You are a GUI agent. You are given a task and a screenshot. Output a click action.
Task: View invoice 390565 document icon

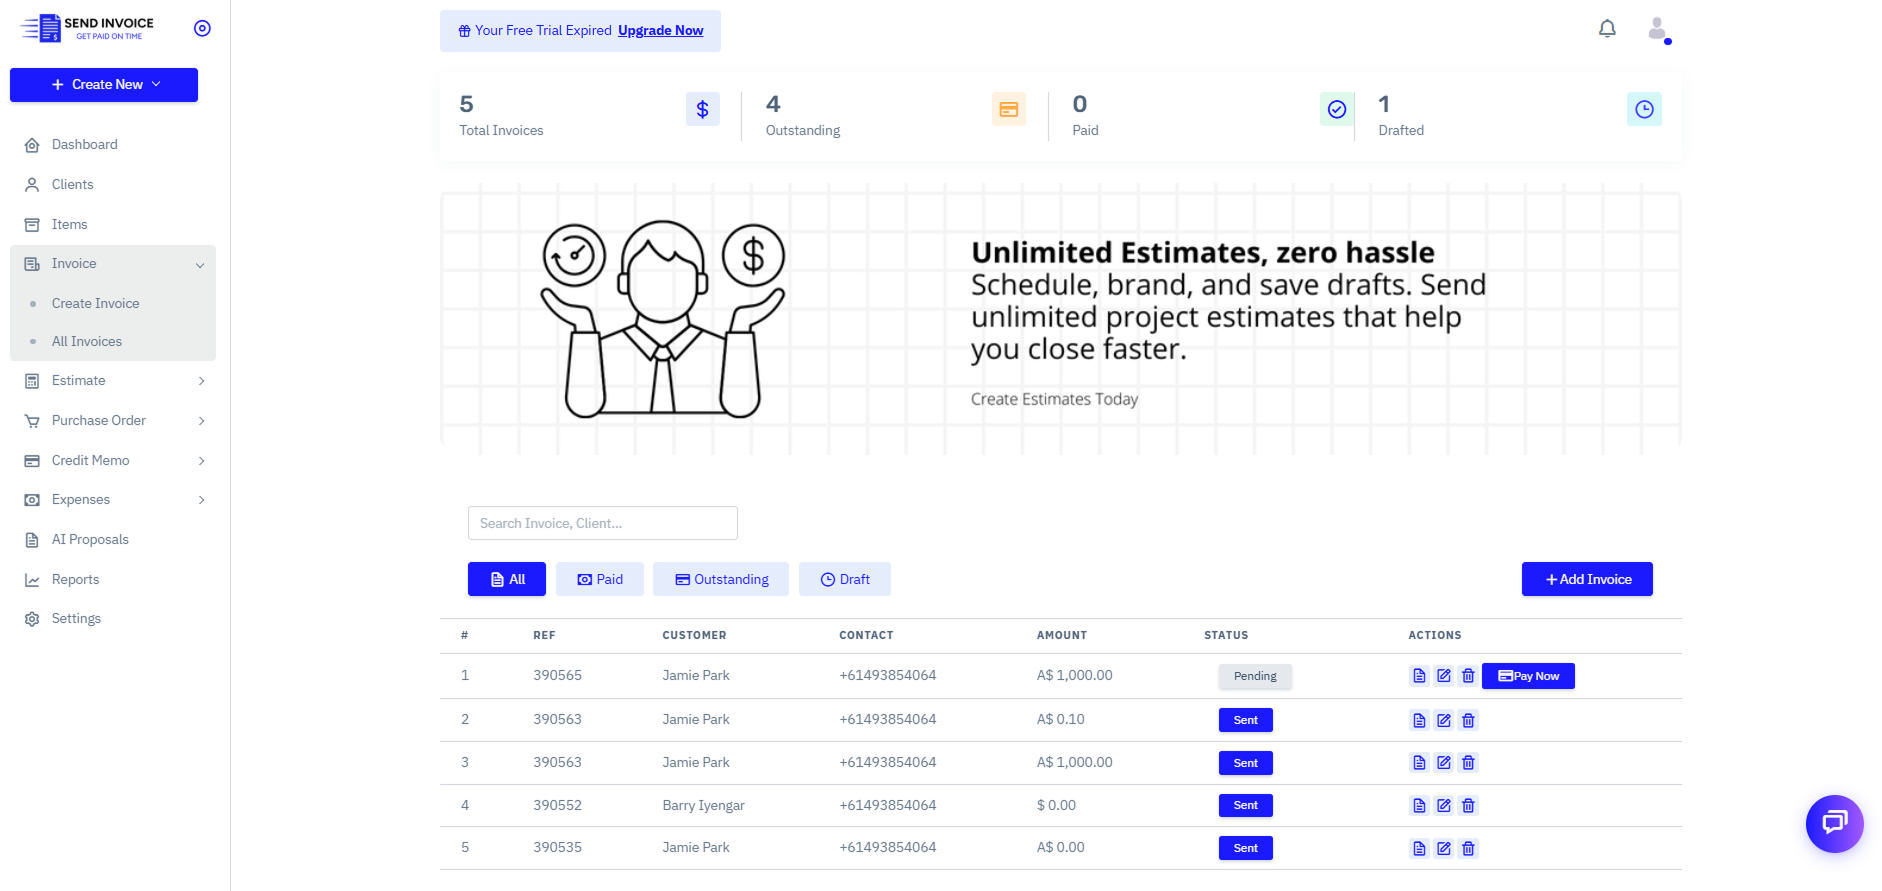pyautogui.click(x=1419, y=676)
